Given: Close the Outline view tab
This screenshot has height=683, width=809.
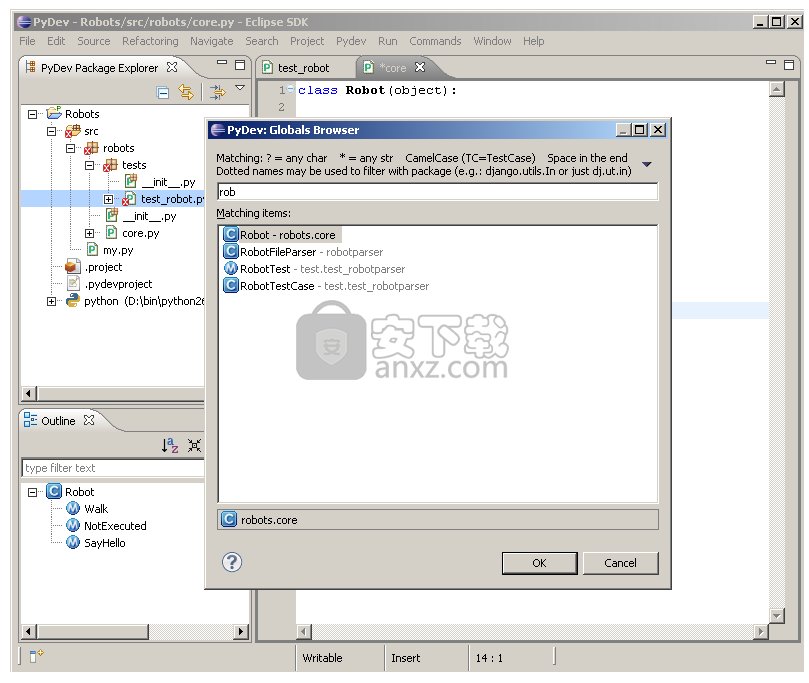Looking at the screenshot, I should click(89, 420).
